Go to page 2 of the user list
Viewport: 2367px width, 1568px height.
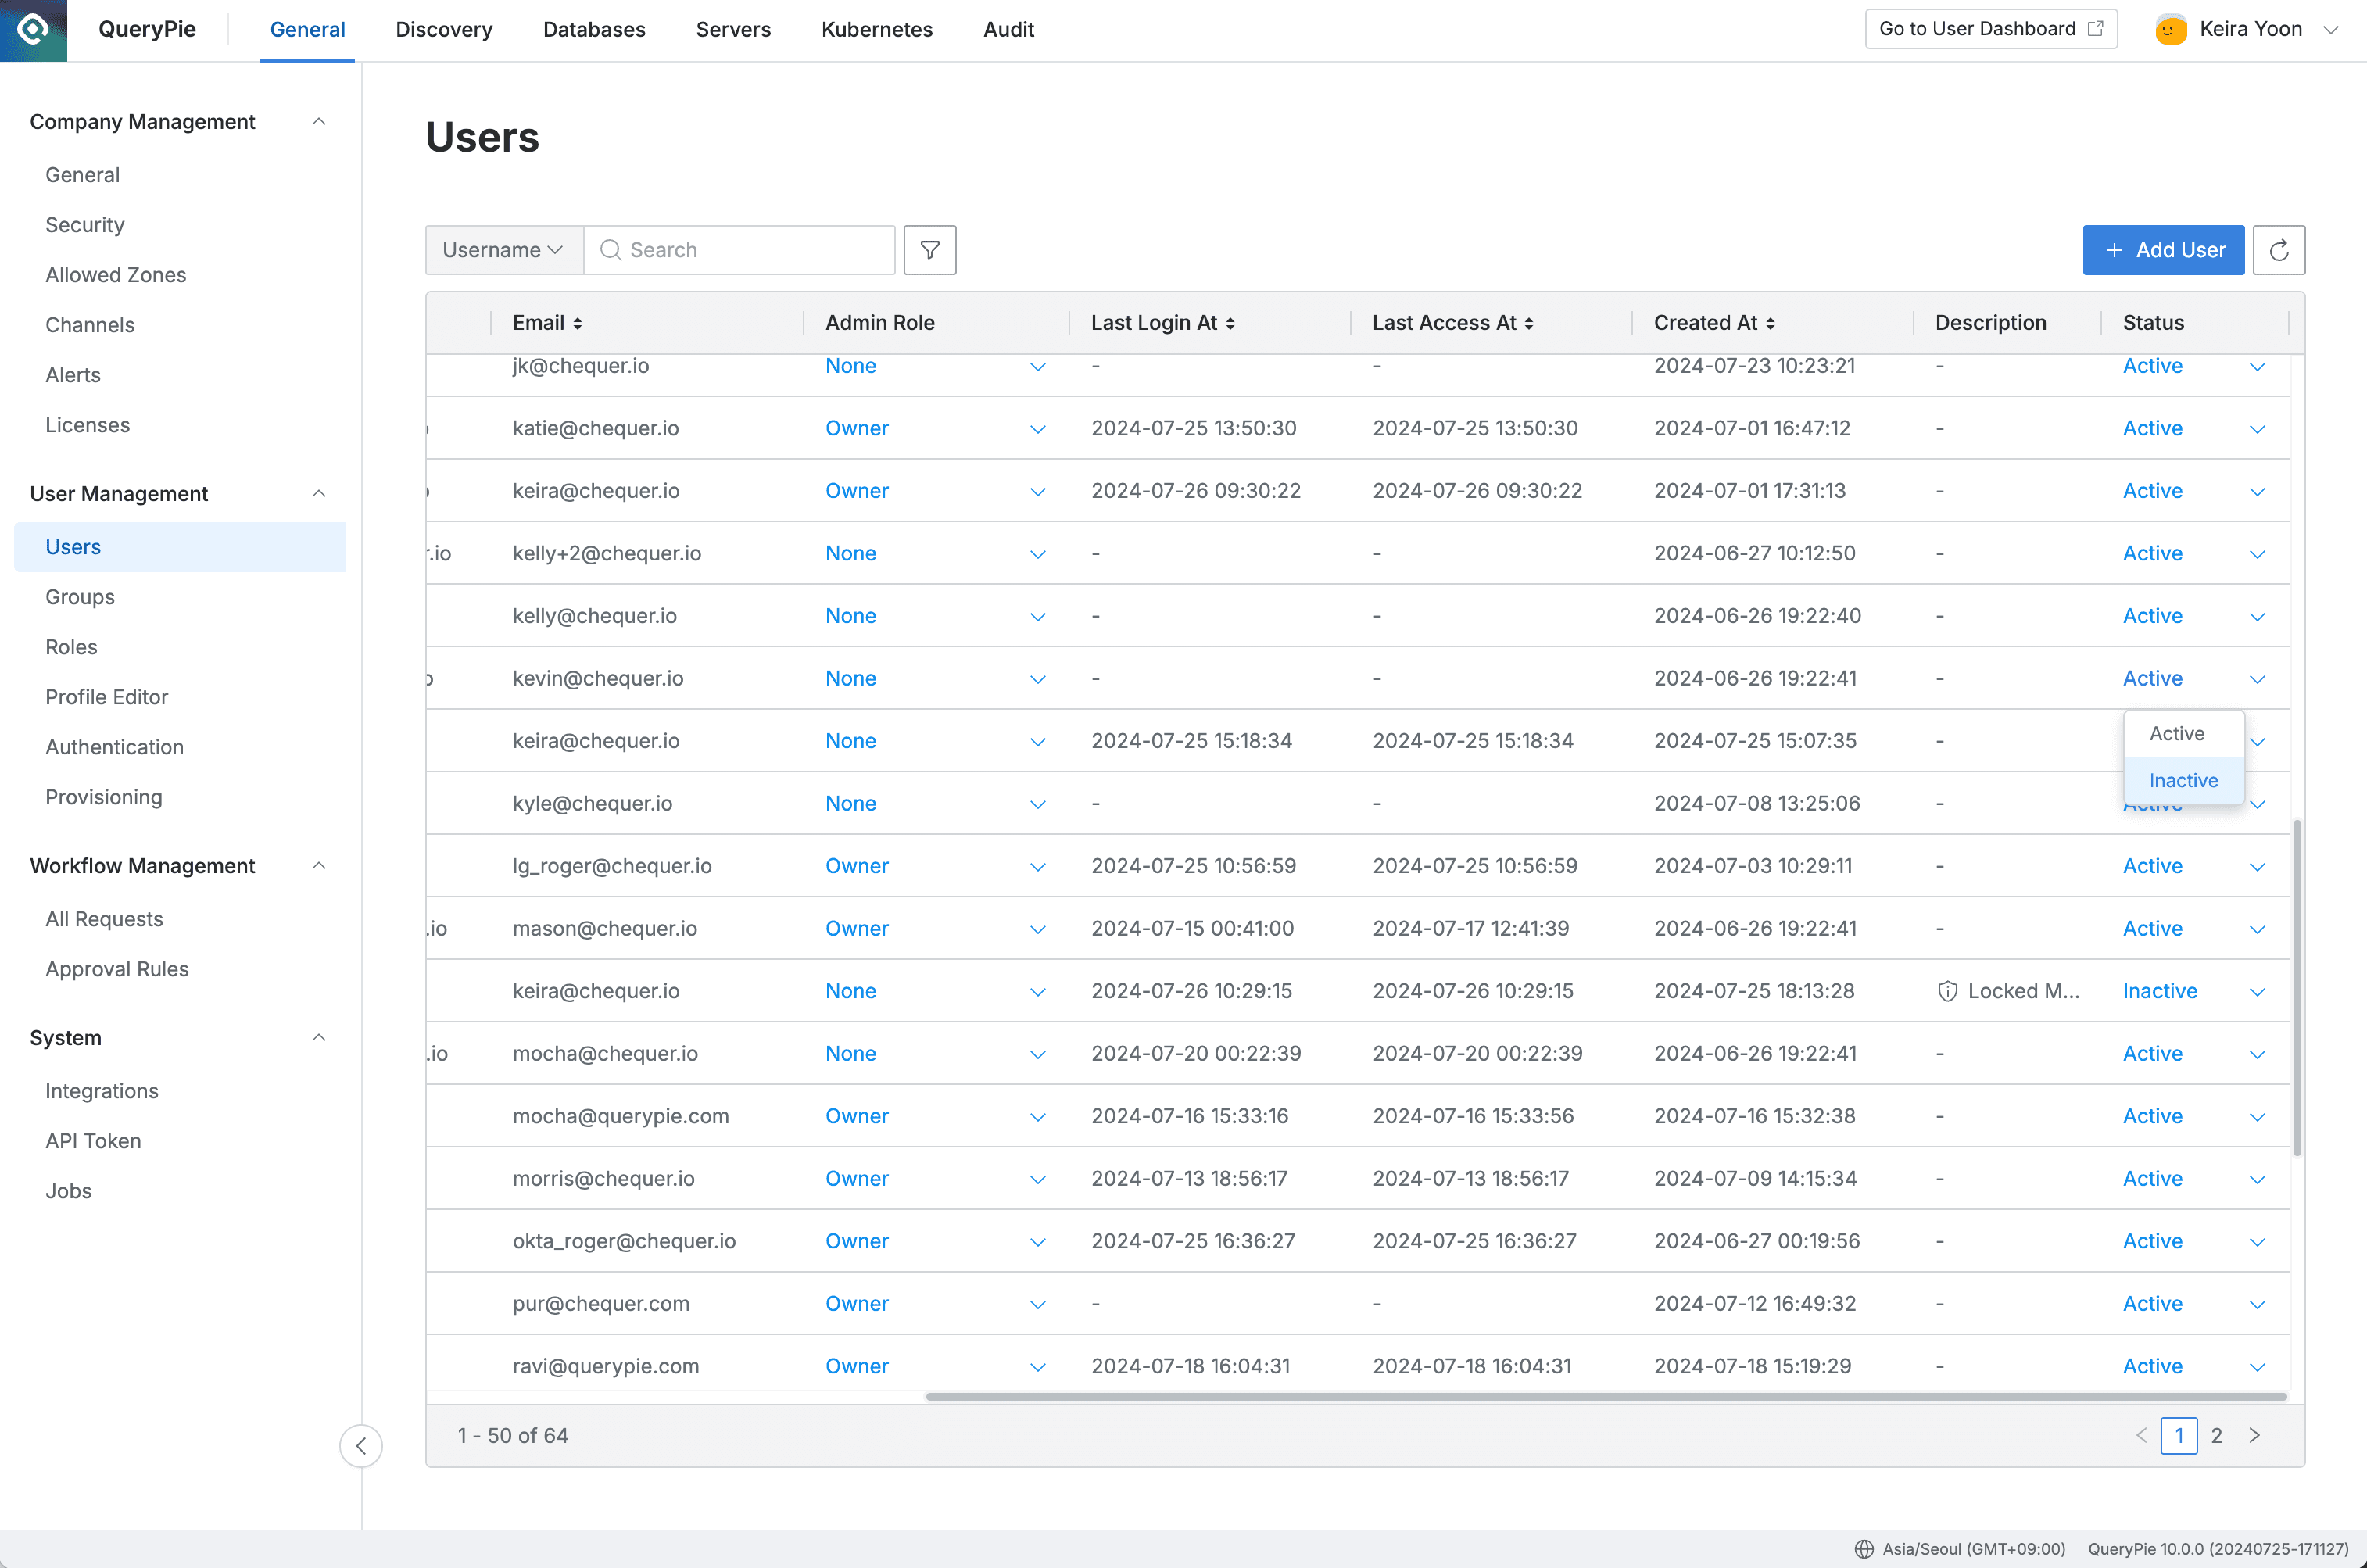coord(2217,1435)
